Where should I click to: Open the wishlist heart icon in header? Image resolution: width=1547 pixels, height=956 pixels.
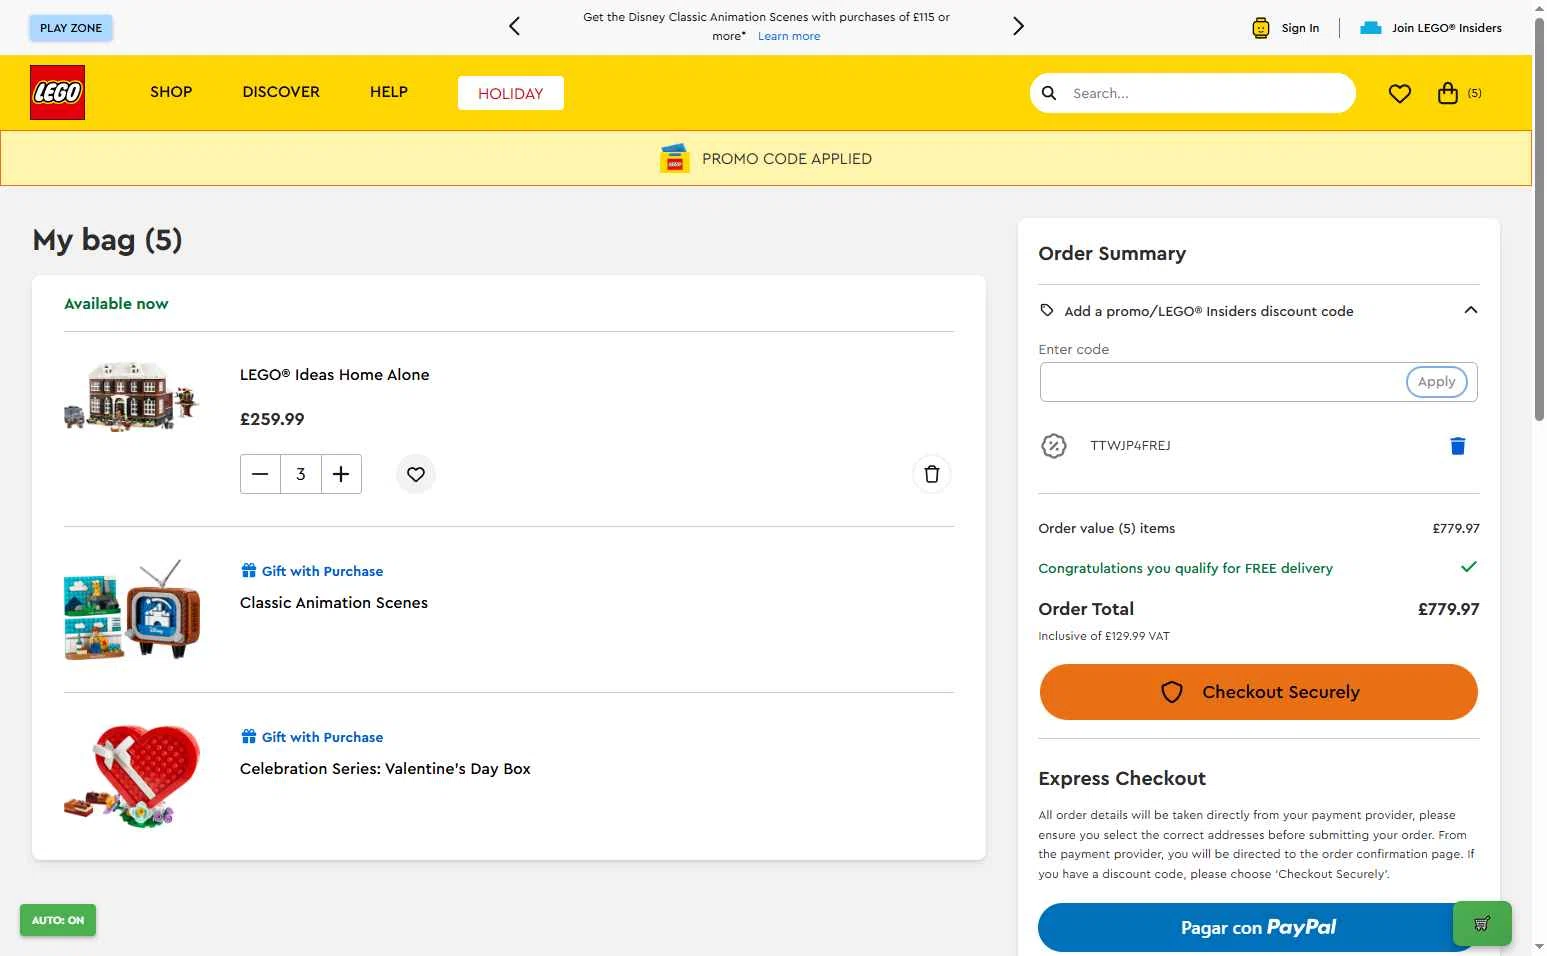pos(1400,93)
